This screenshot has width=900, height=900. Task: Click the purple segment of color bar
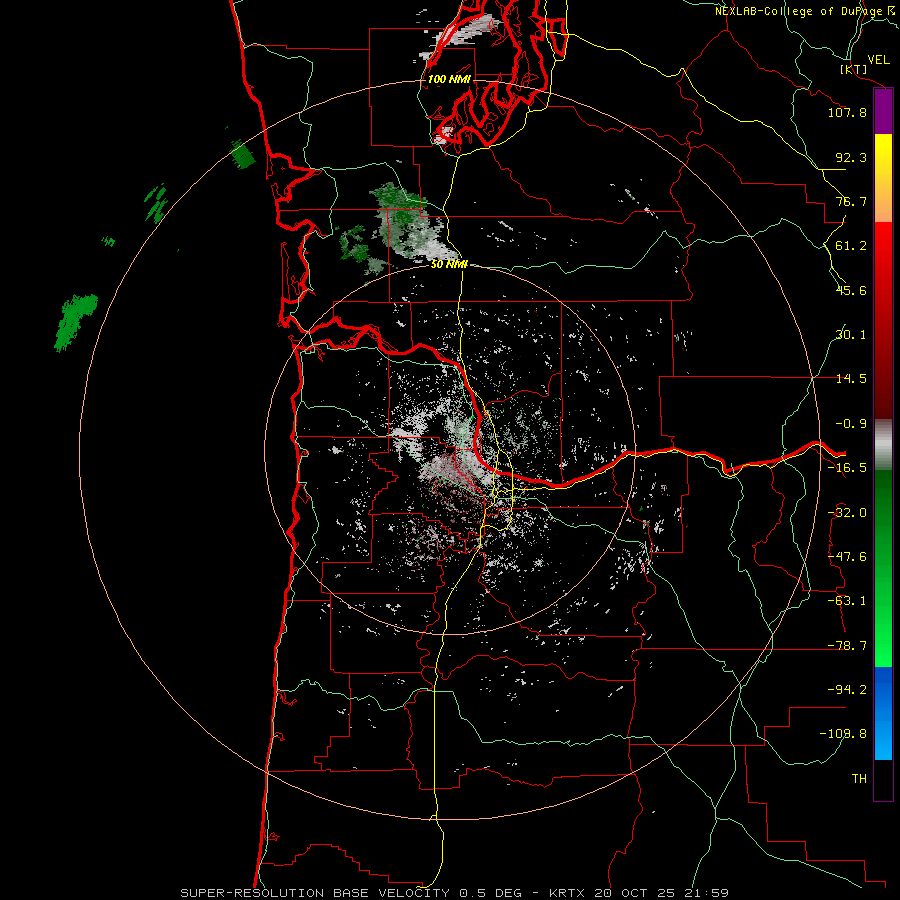pos(883,112)
